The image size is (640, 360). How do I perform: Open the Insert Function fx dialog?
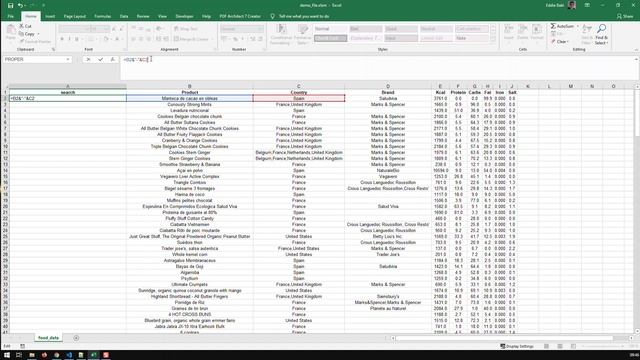tap(113, 60)
